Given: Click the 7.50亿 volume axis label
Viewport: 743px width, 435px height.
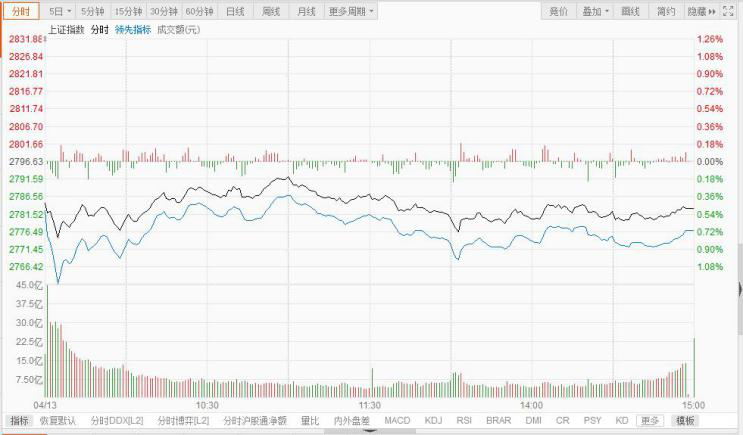Looking at the screenshot, I should tap(29, 380).
